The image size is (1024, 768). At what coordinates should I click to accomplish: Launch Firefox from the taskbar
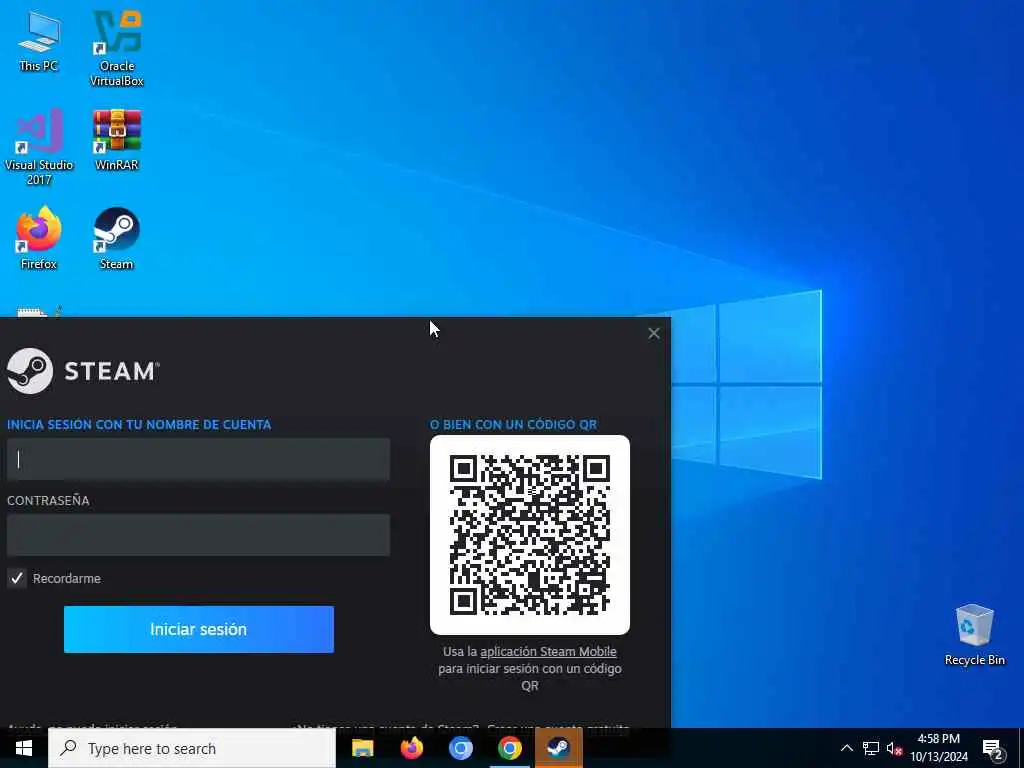[x=411, y=748]
